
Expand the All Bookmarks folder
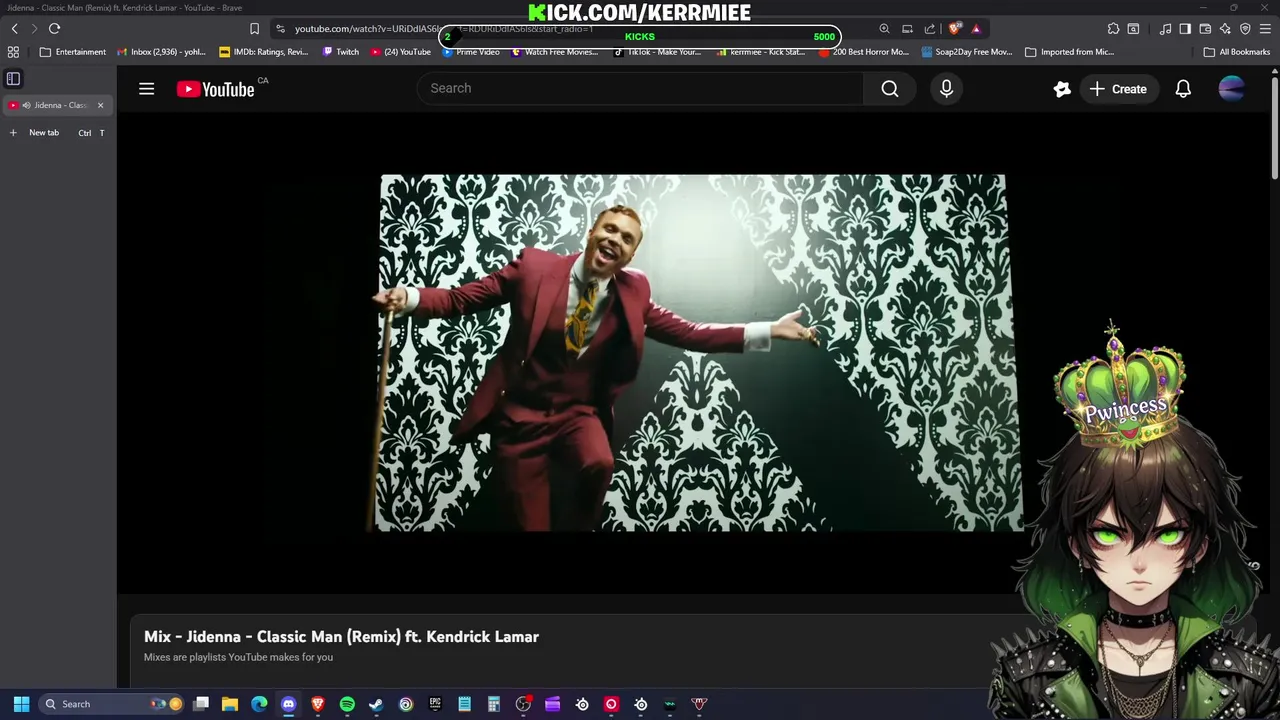tap(1236, 52)
